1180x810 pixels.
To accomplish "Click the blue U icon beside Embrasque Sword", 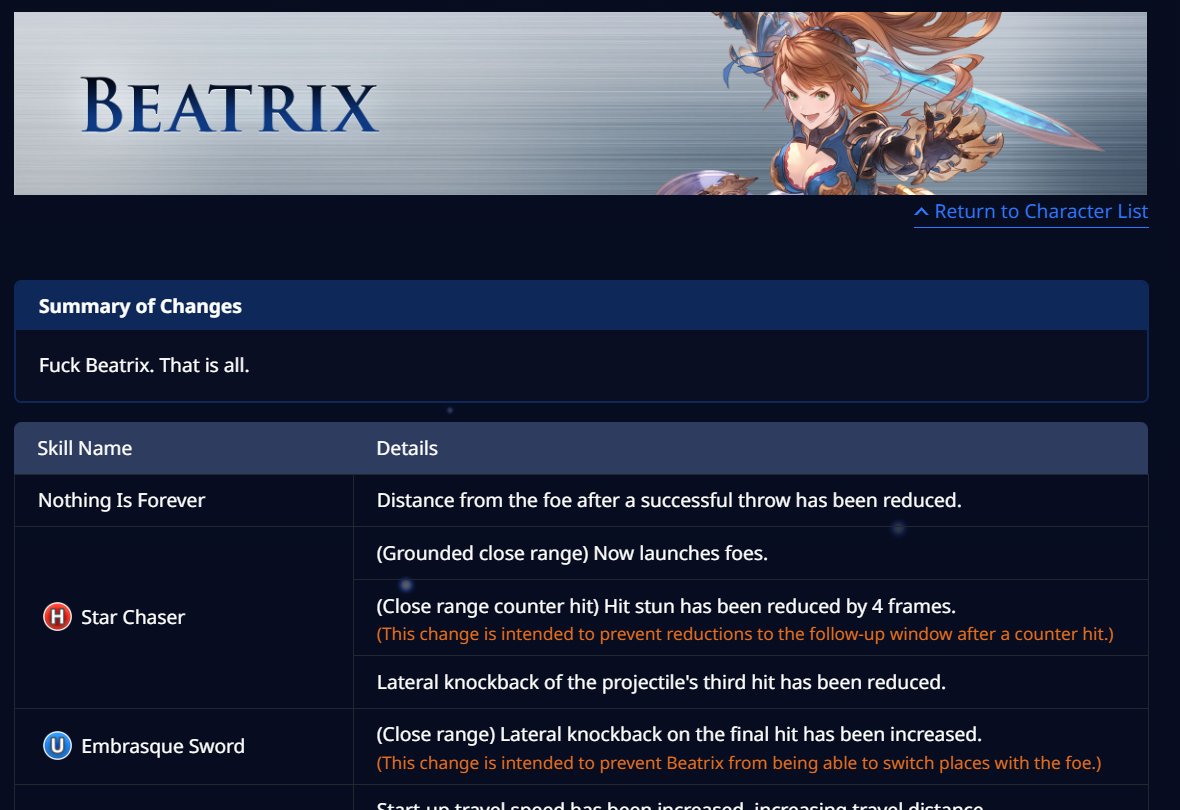I will point(57,746).
